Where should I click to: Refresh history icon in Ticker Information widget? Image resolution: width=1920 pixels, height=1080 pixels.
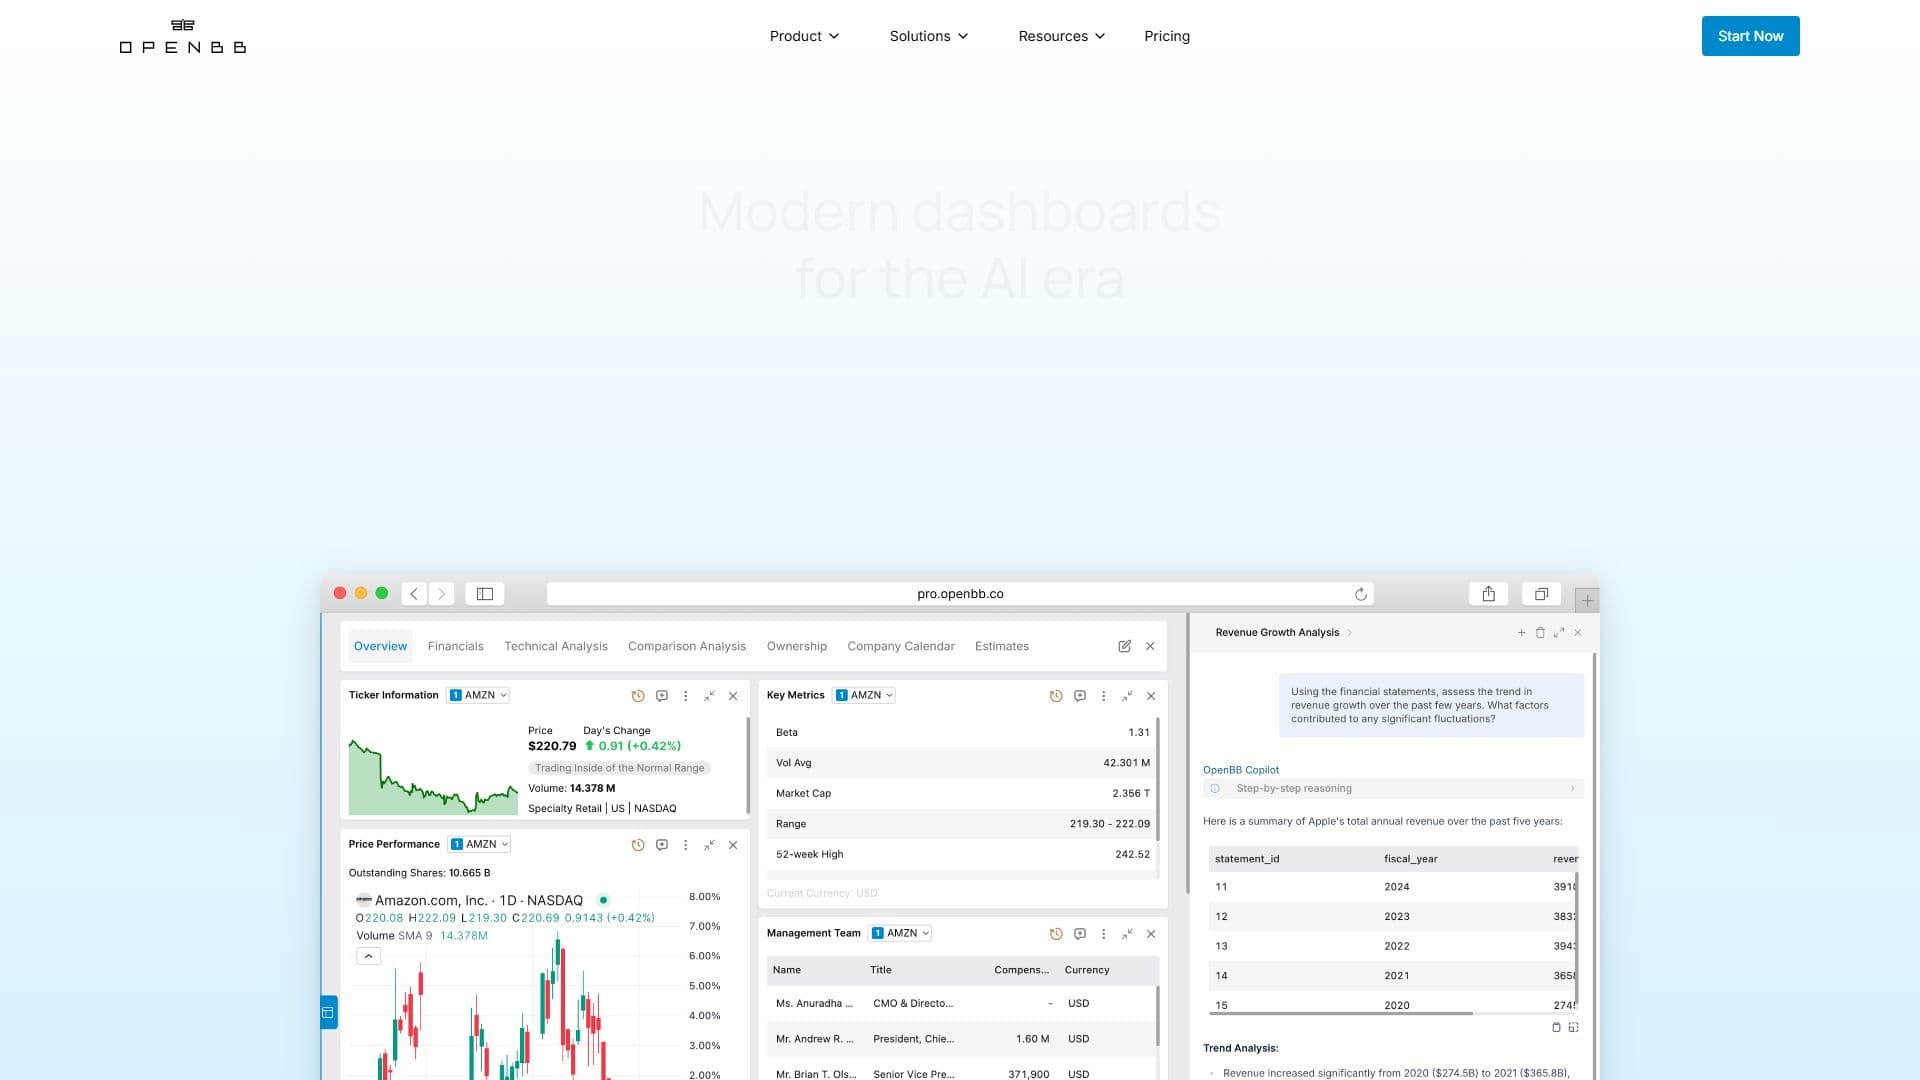(638, 696)
